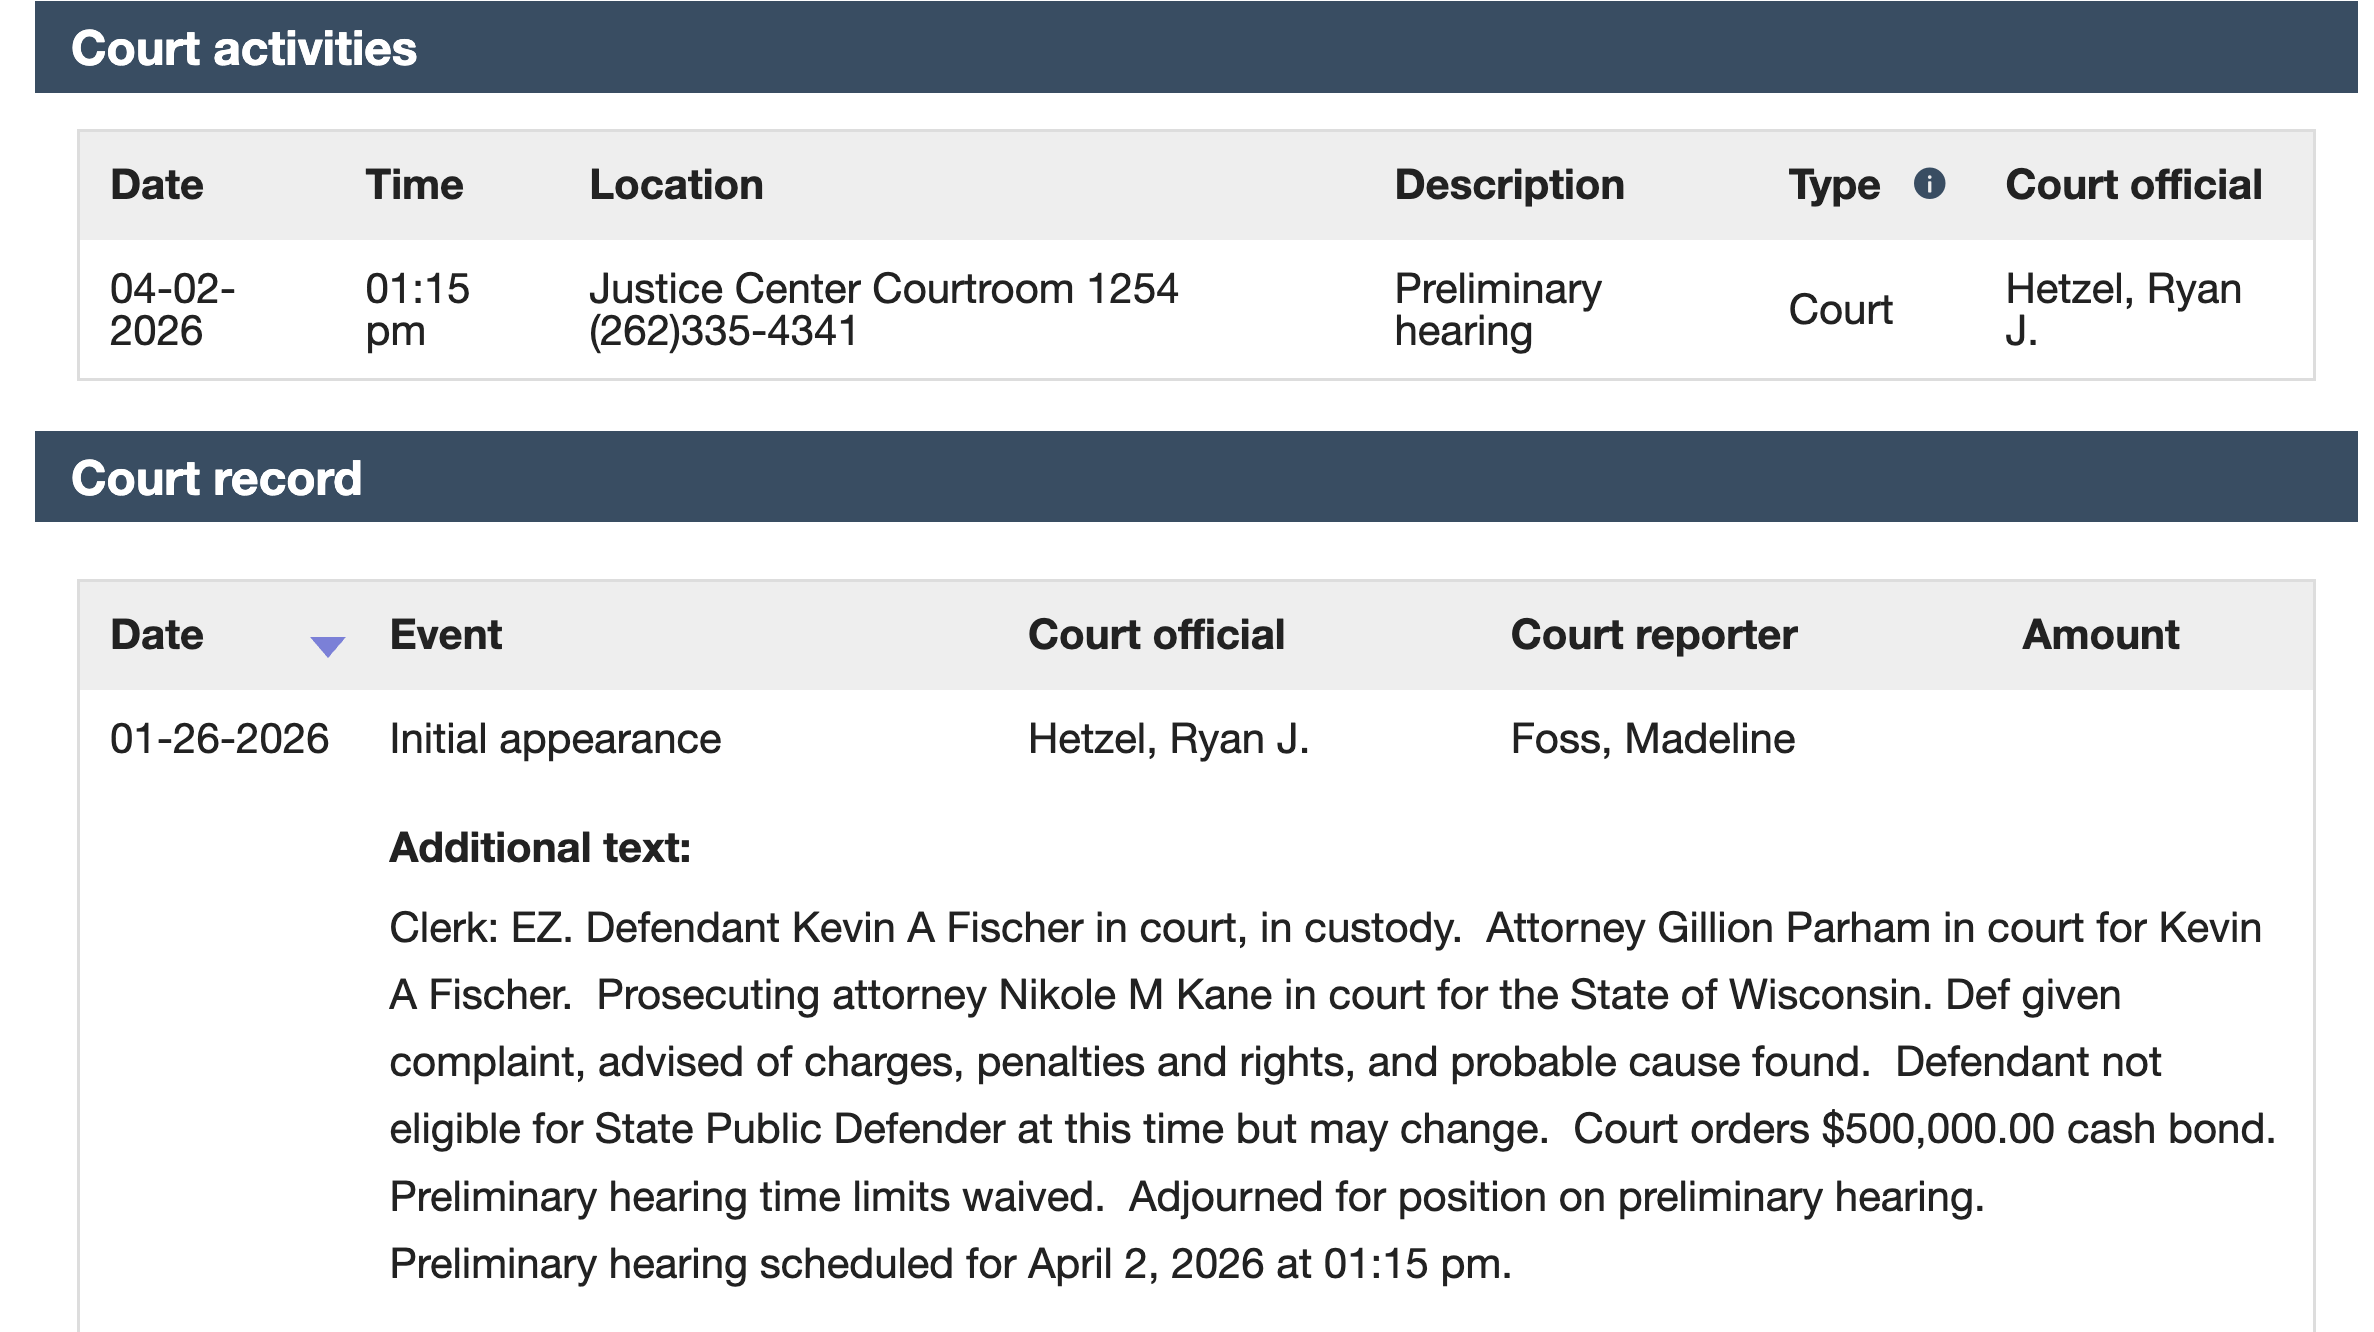Image resolution: width=2374 pixels, height=1332 pixels.
Task: Select the Preliminary hearing description cell
Action: click(x=1498, y=310)
